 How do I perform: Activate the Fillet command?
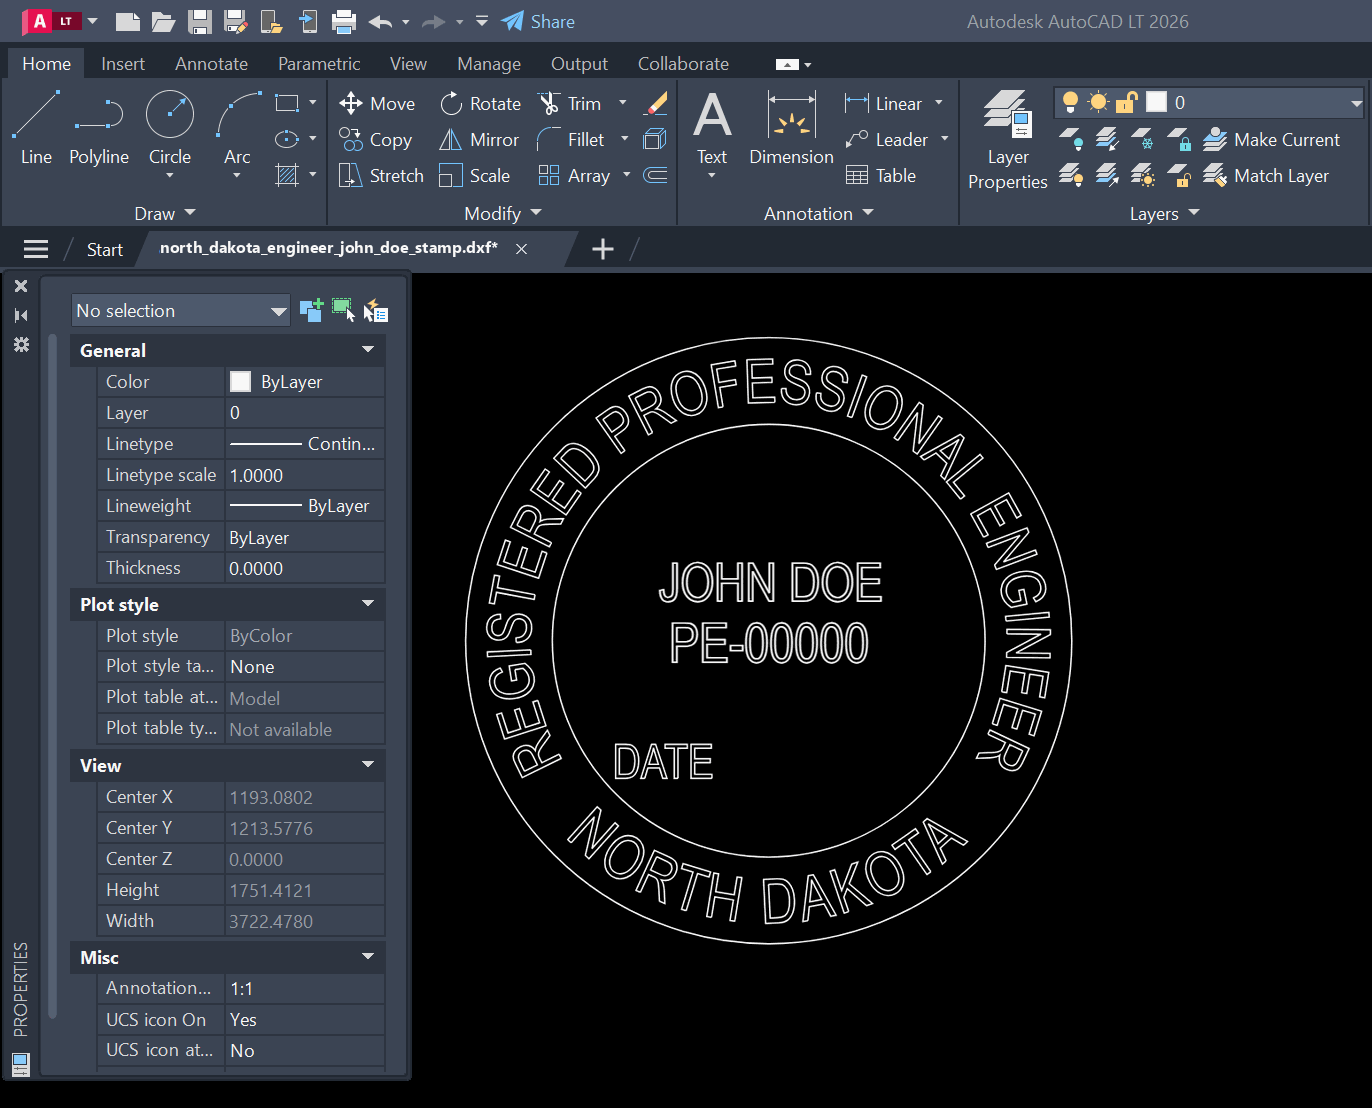click(x=571, y=139)
